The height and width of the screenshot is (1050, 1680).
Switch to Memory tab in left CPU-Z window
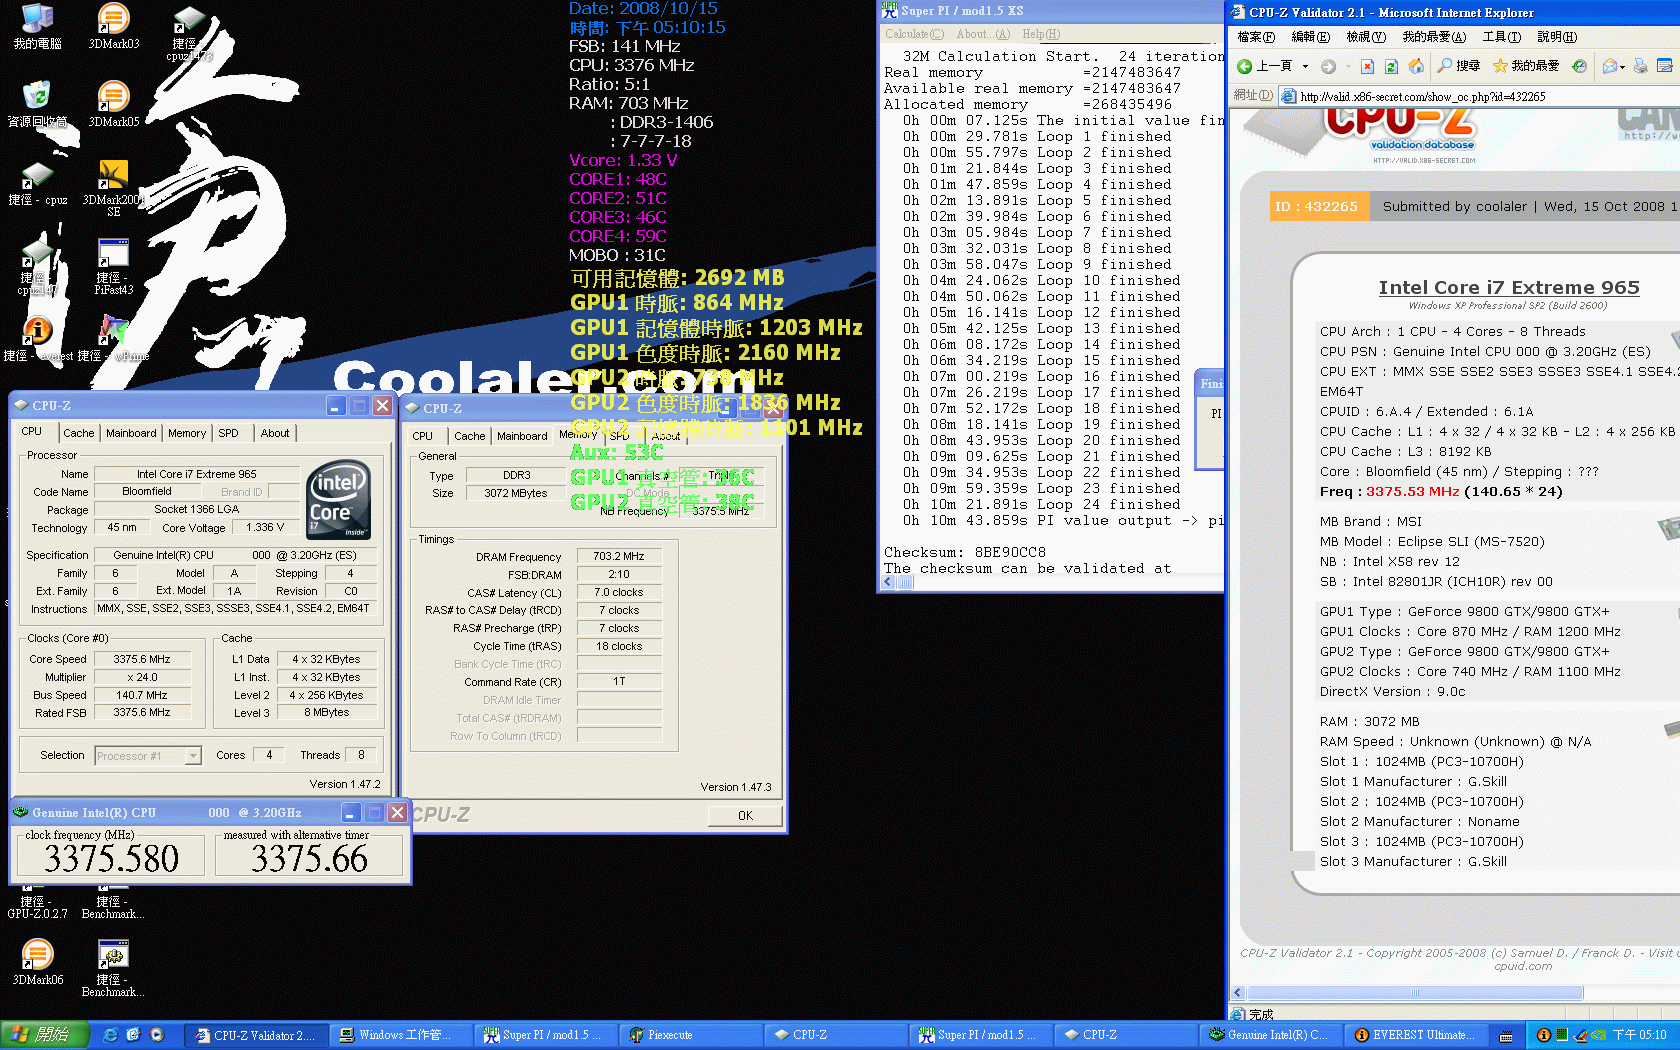187,433
